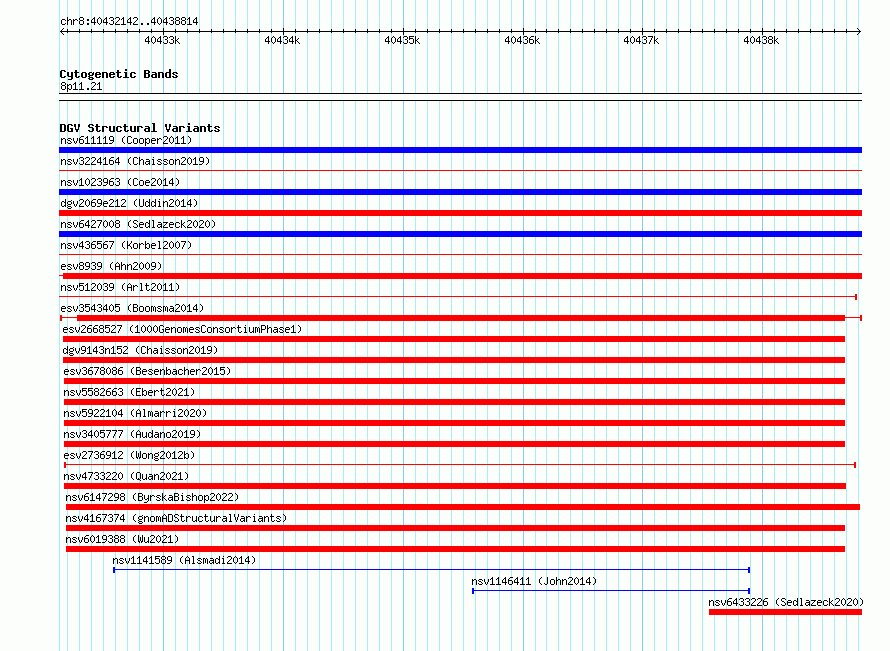The width and height of the screenshot is (890, 651).
Task: Select the nsv3224164 (Chaisson2019) variant line
Action: 460,170
